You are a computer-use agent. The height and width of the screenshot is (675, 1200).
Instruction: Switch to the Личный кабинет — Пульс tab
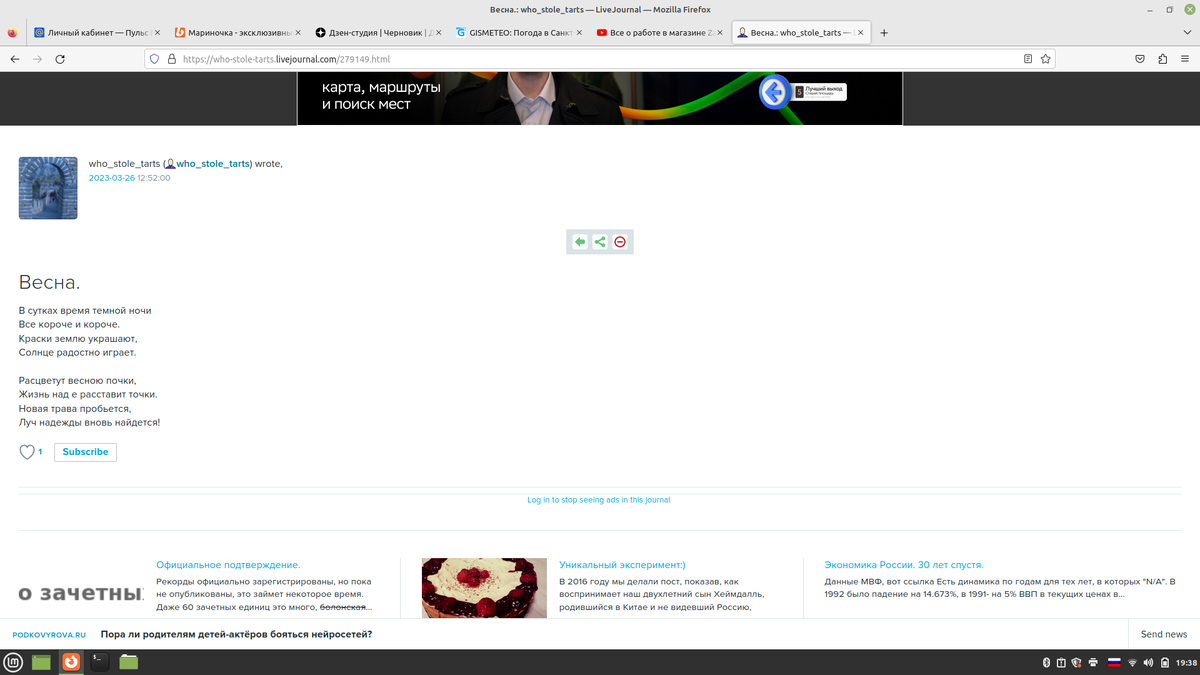click(x=95, y=33)
